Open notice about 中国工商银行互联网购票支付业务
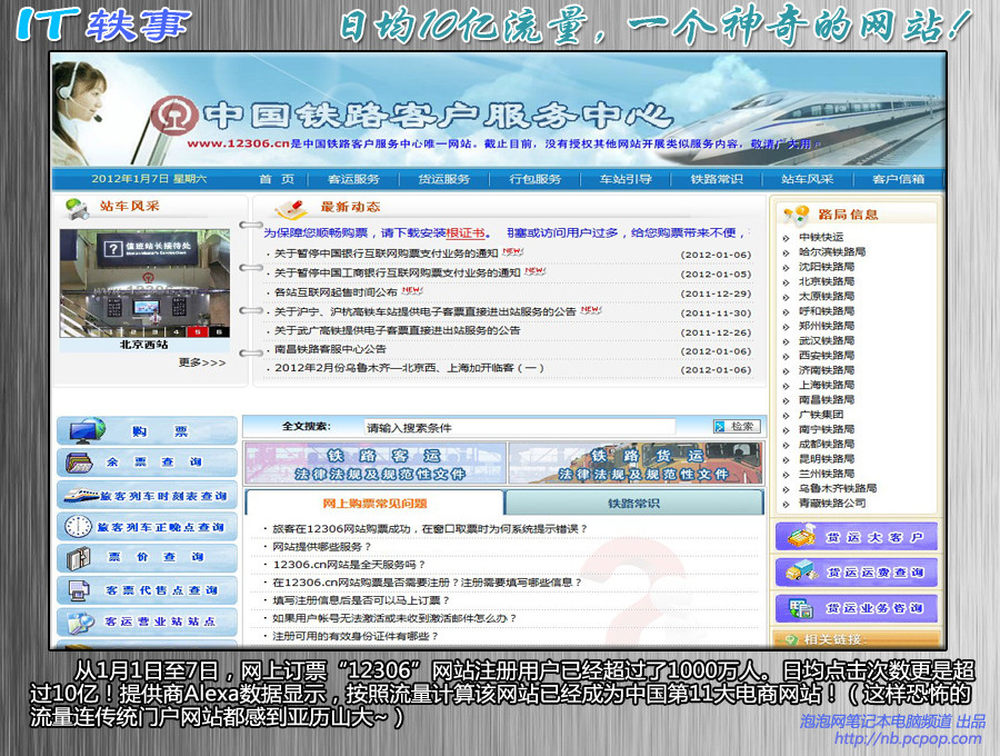The width and height of the screenshot is (1000, 756). coord(397,272)
